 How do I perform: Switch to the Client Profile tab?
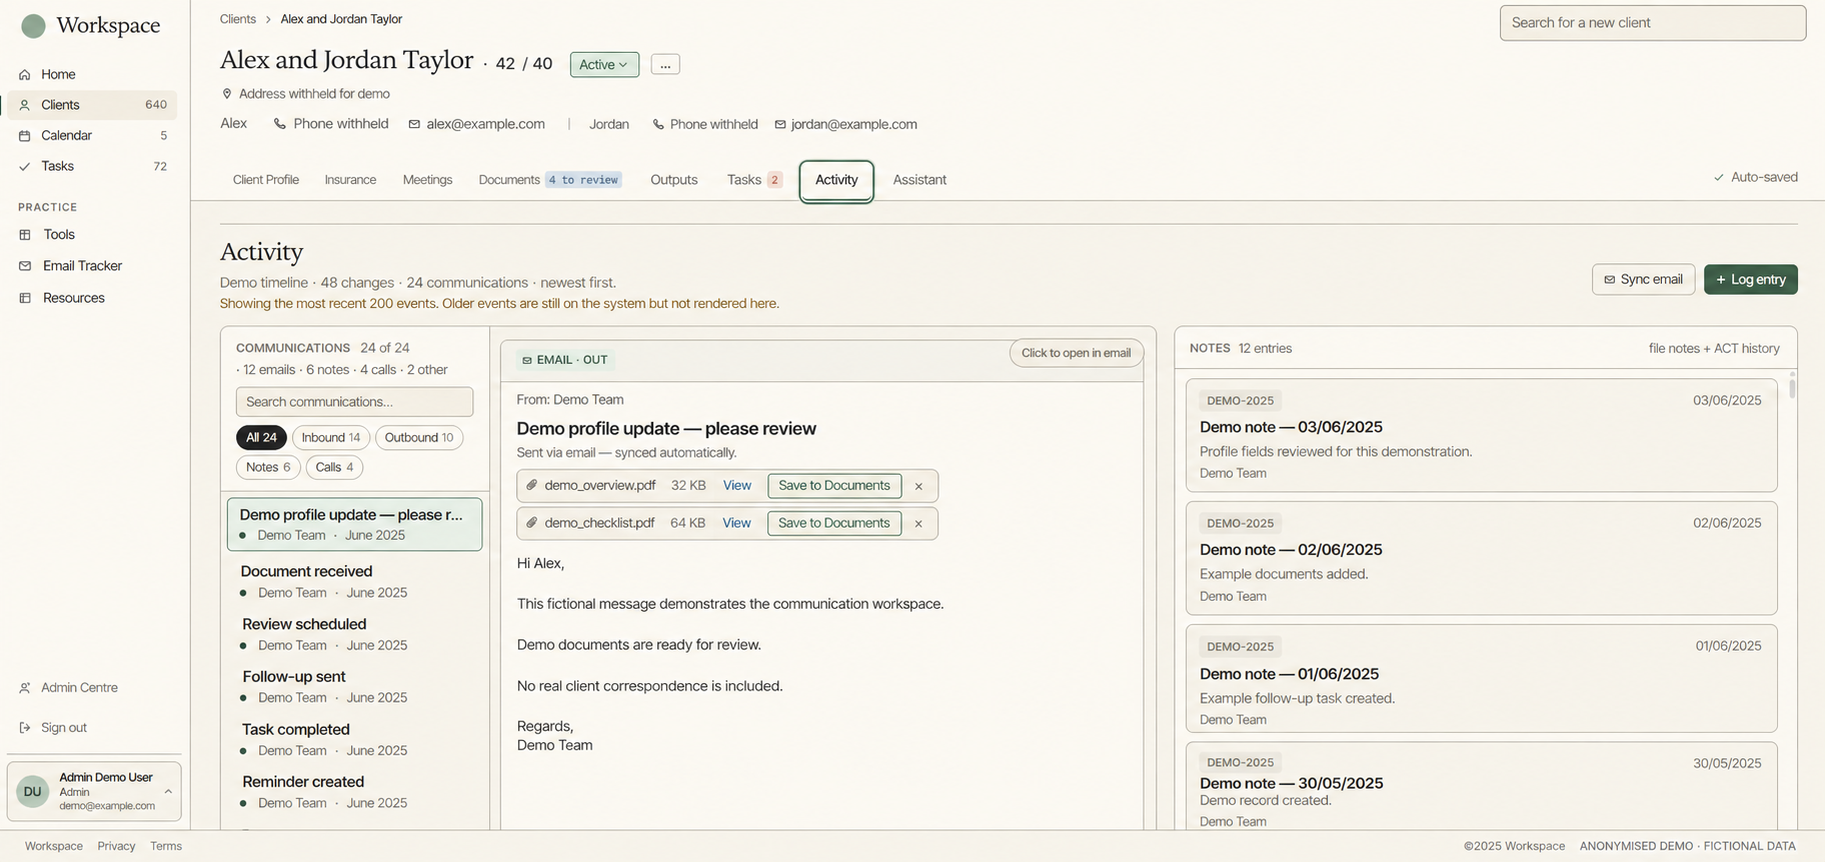(266, 180)
